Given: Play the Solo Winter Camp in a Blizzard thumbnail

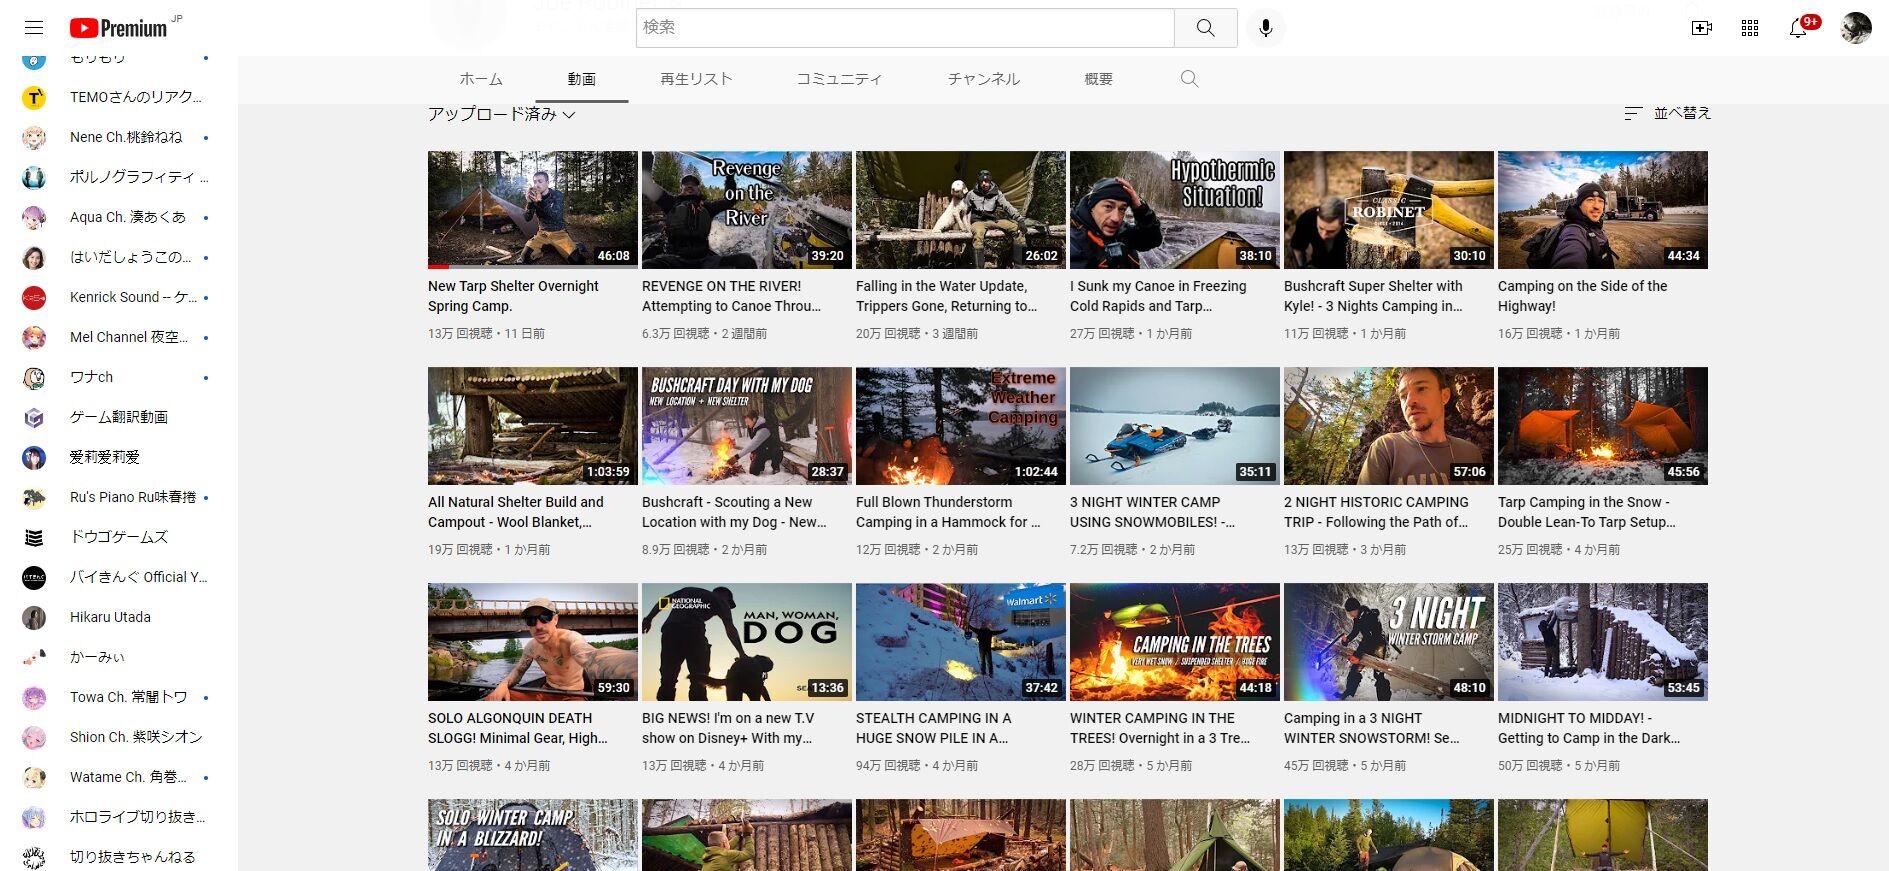Looking at the screenshot, I should pyautogui.click(x=533, y=835).
